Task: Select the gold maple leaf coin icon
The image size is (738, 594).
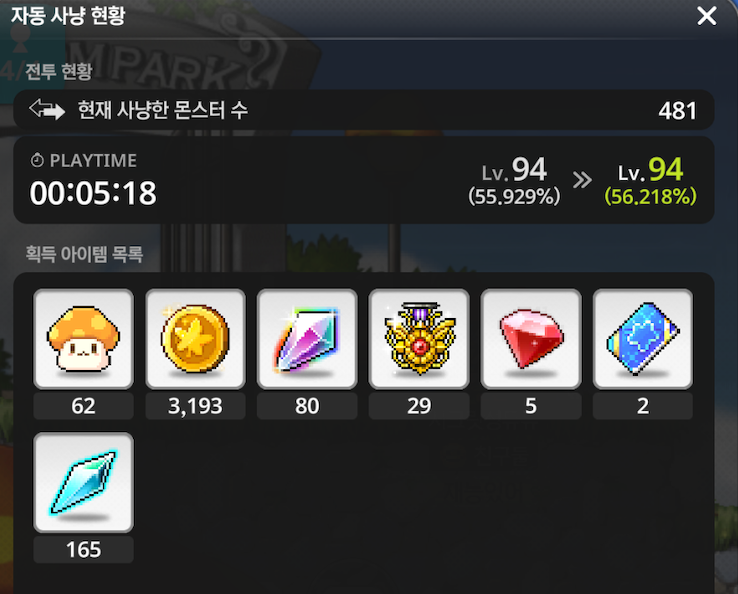Action: pyautogui.click(x=195, y=339)
